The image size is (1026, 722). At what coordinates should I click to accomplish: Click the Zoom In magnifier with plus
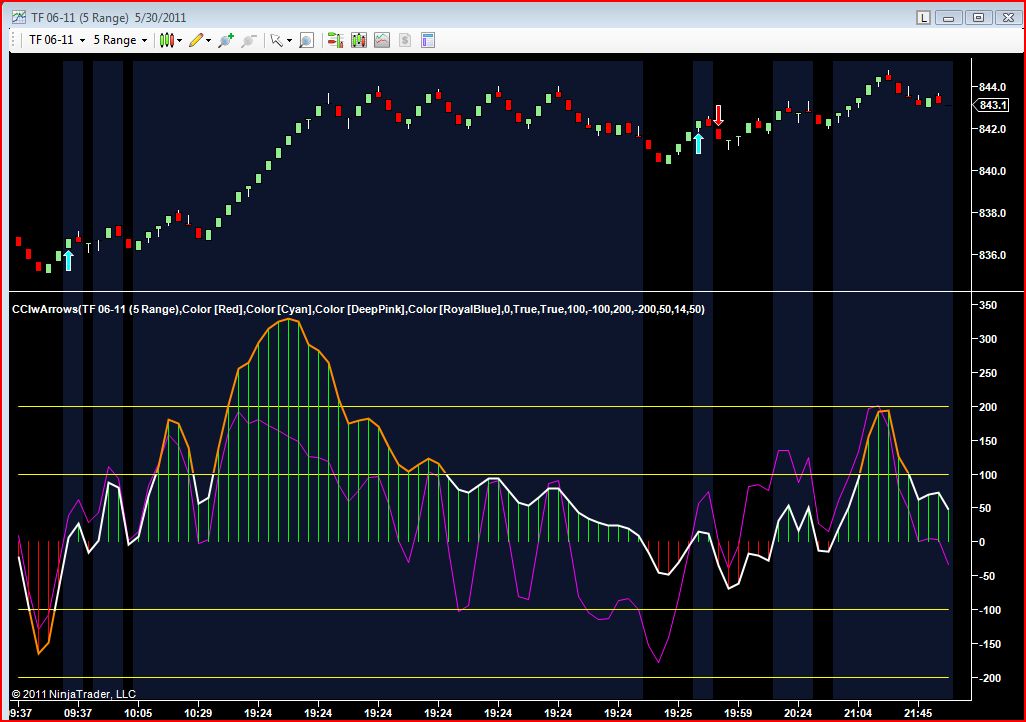tap(226, 41)
